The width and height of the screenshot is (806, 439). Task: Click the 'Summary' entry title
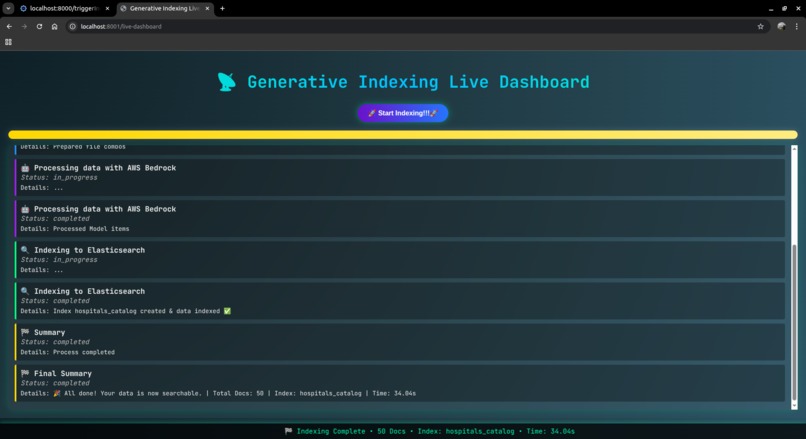click(49, 332)
